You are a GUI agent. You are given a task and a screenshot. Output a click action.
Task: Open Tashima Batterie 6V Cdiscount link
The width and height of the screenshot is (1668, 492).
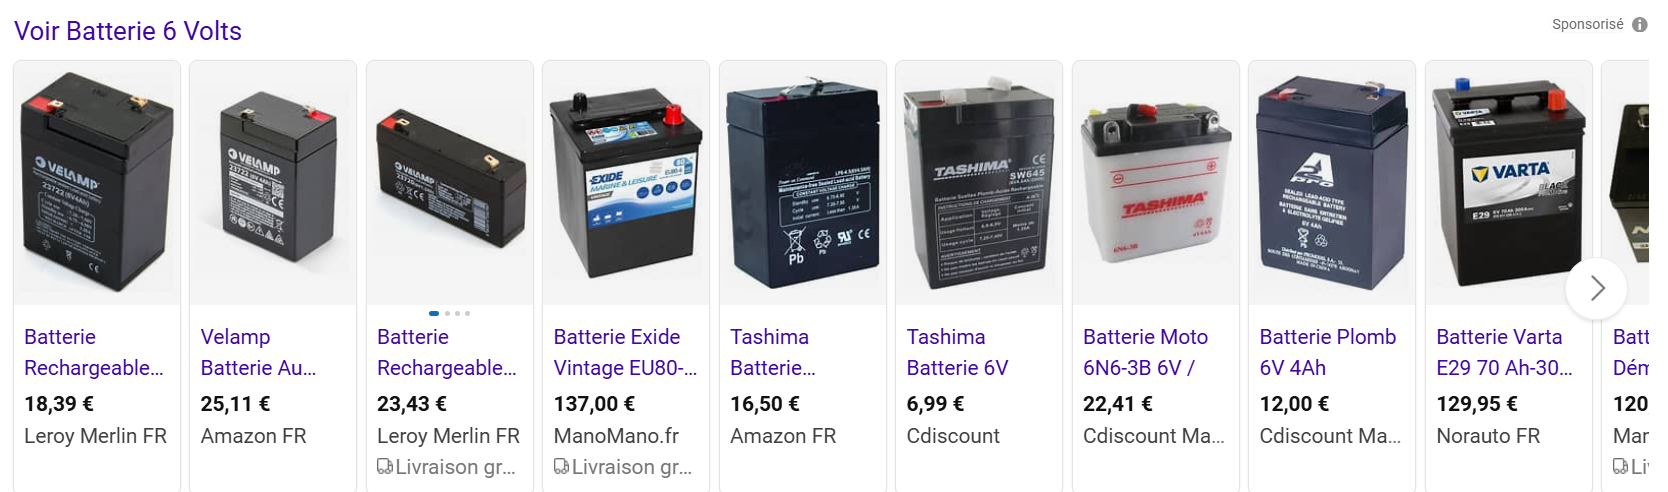957,352
